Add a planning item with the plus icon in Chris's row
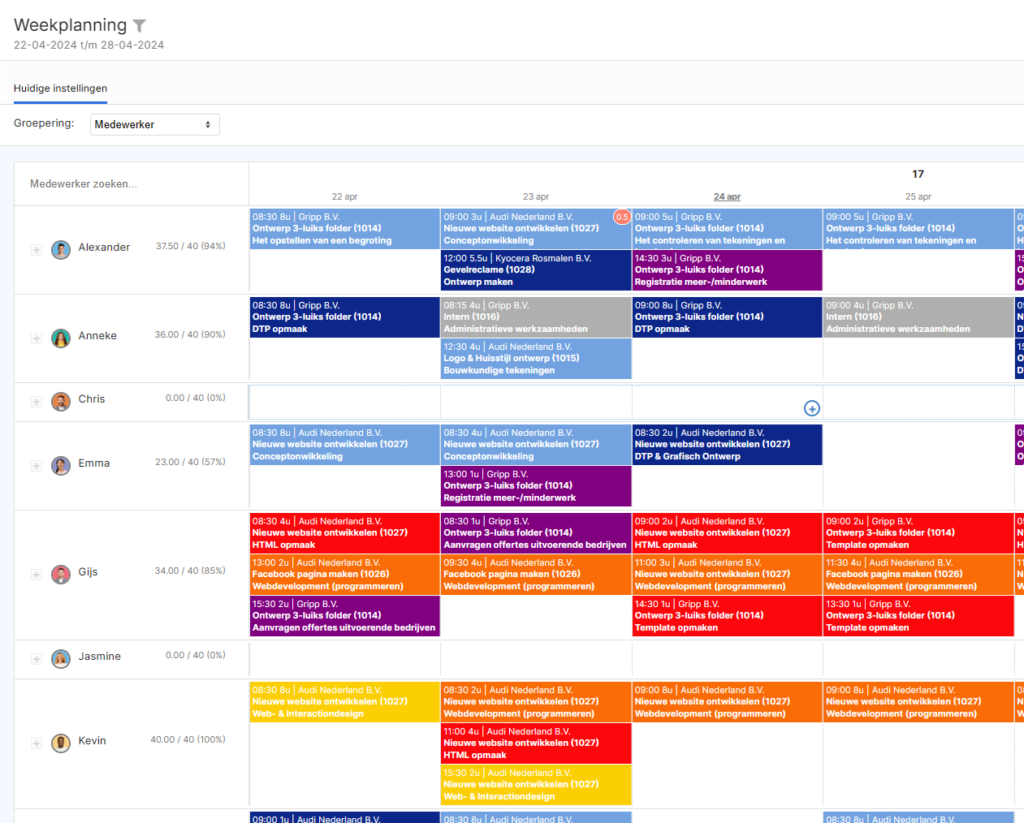The width and height of the screenshot is (1024, 823). [x=812, y=408]
